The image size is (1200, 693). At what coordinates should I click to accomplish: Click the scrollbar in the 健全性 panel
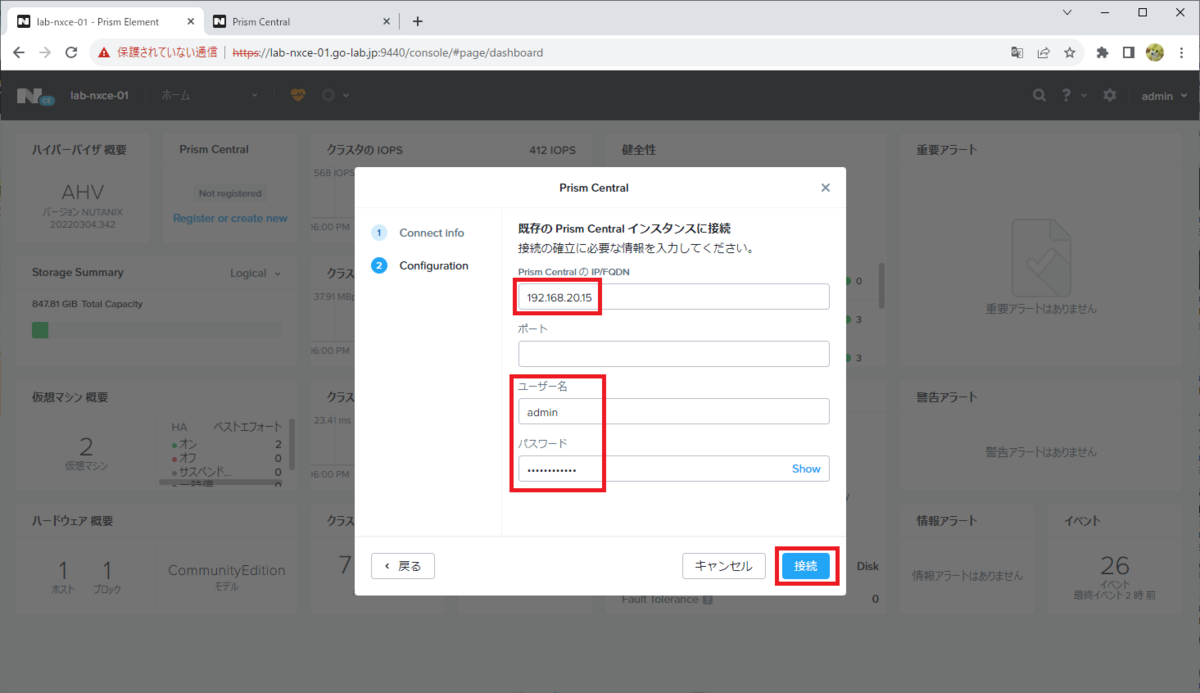pyautogui.click(x=881, y=285)
